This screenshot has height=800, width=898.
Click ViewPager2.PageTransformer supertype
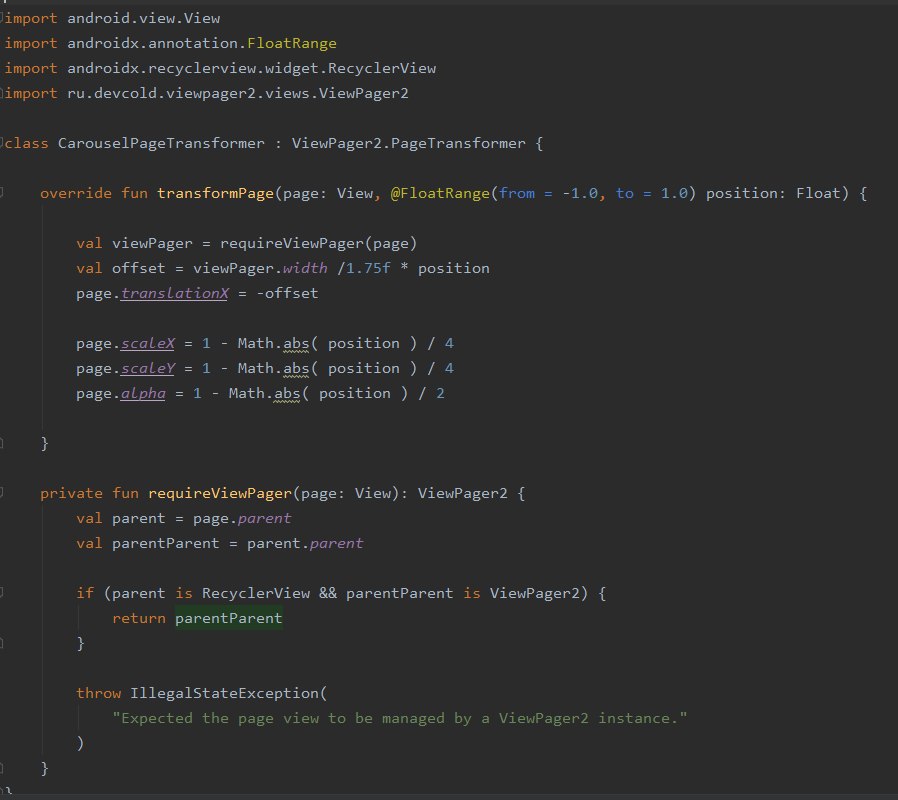click(408, 143)
